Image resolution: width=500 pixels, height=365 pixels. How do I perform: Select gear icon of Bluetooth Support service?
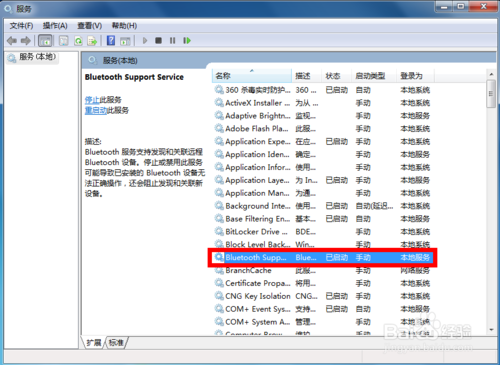coord(219,257)
